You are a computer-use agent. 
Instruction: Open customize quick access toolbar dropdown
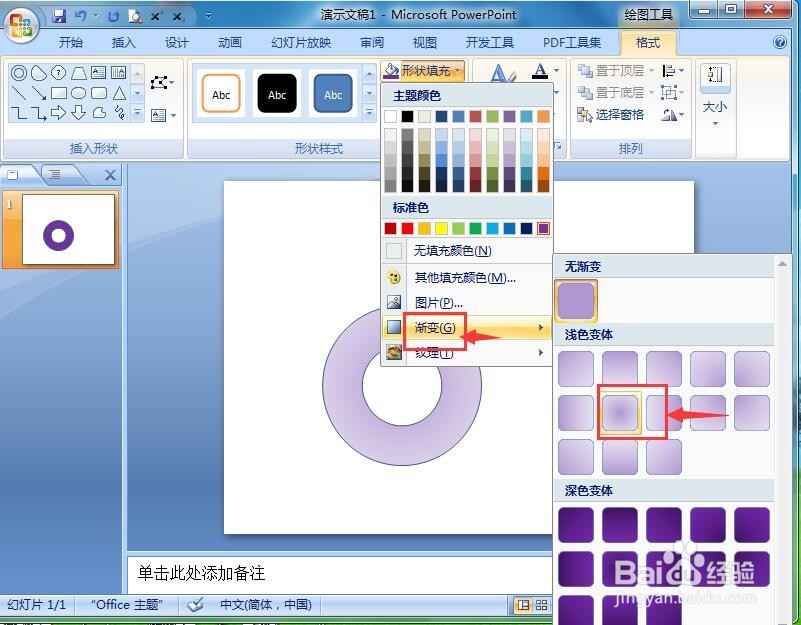coord(208,16)
